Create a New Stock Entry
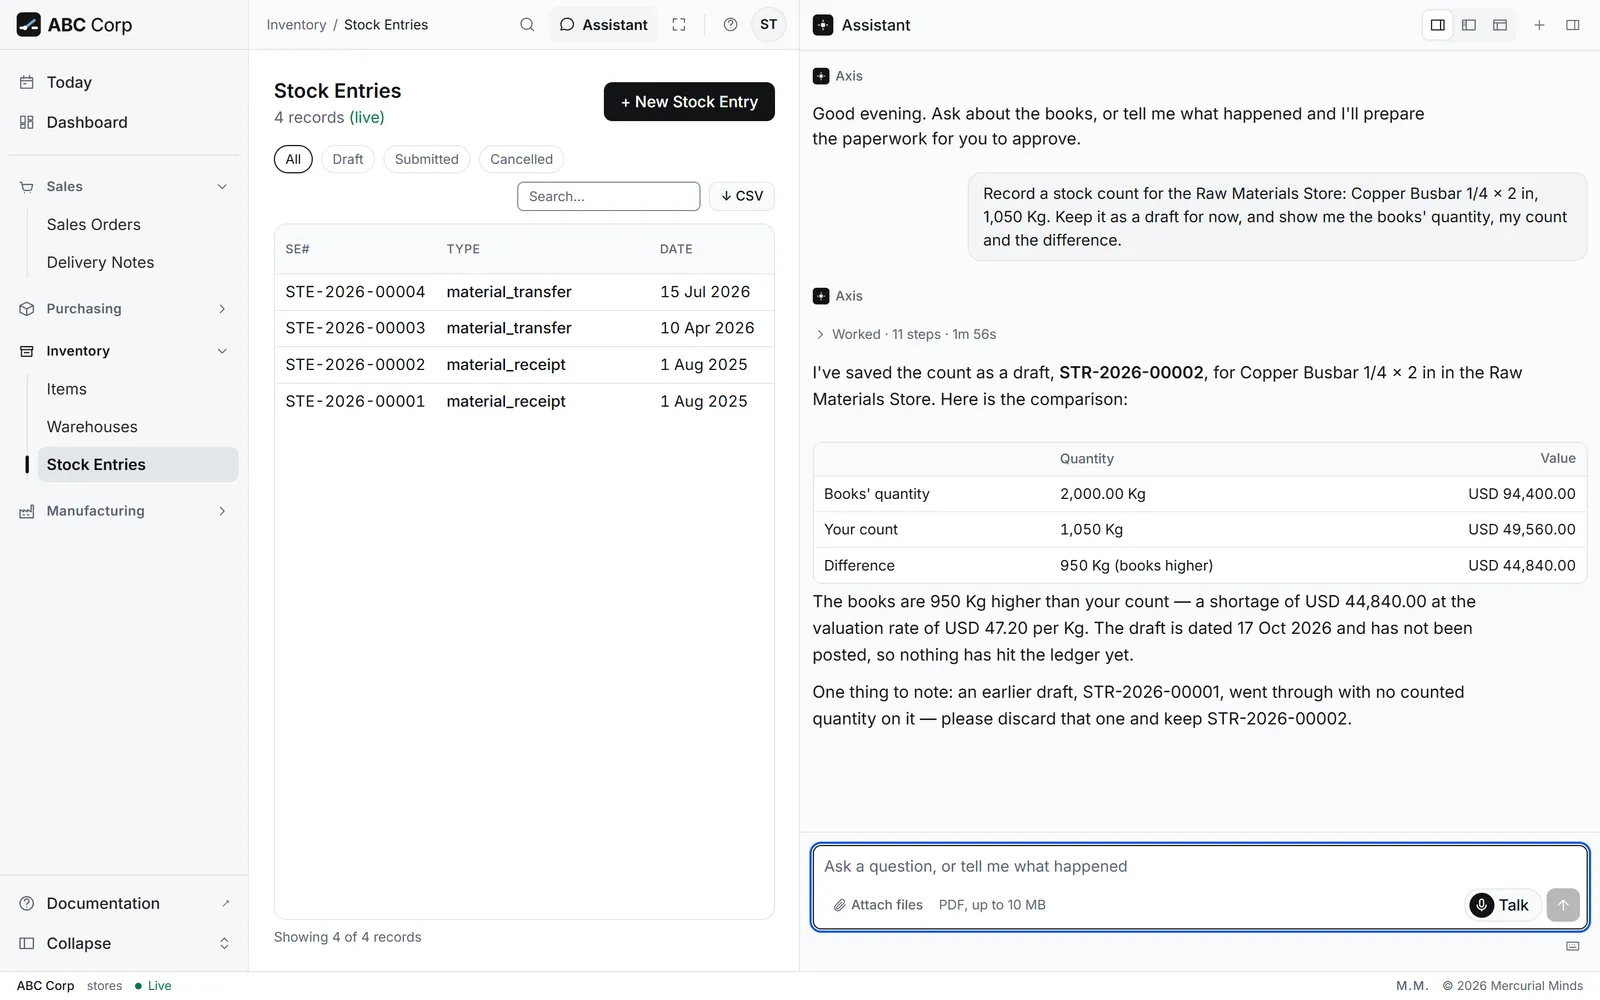 coord(689,102)
